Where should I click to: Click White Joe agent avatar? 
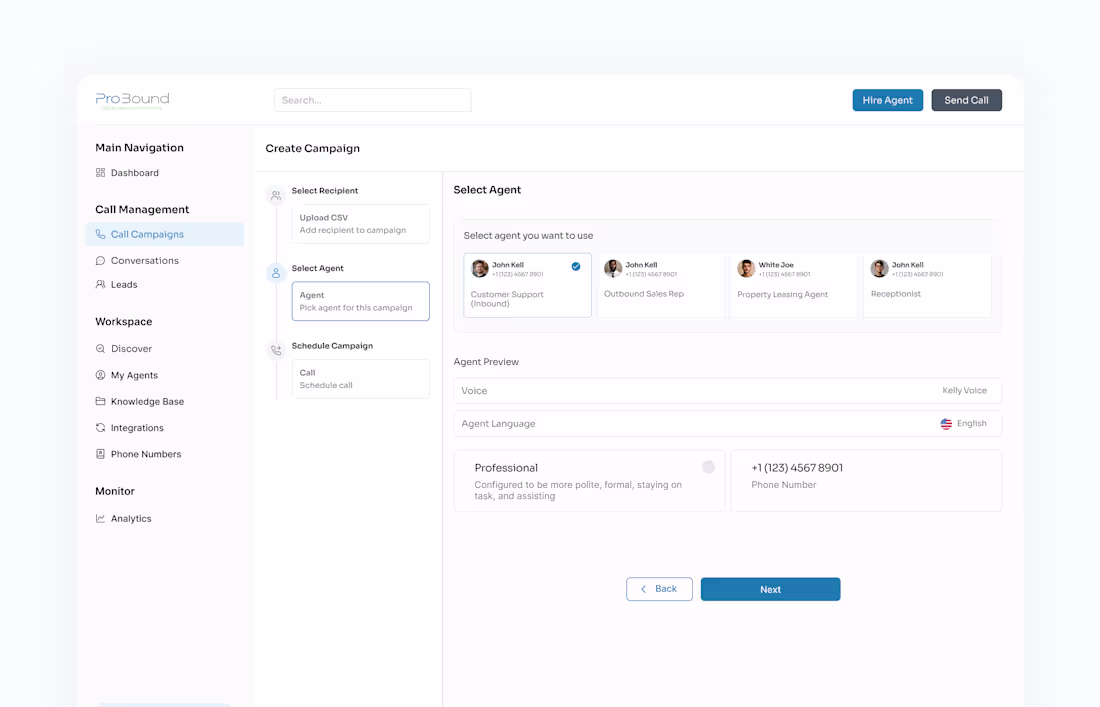[746, 269]
